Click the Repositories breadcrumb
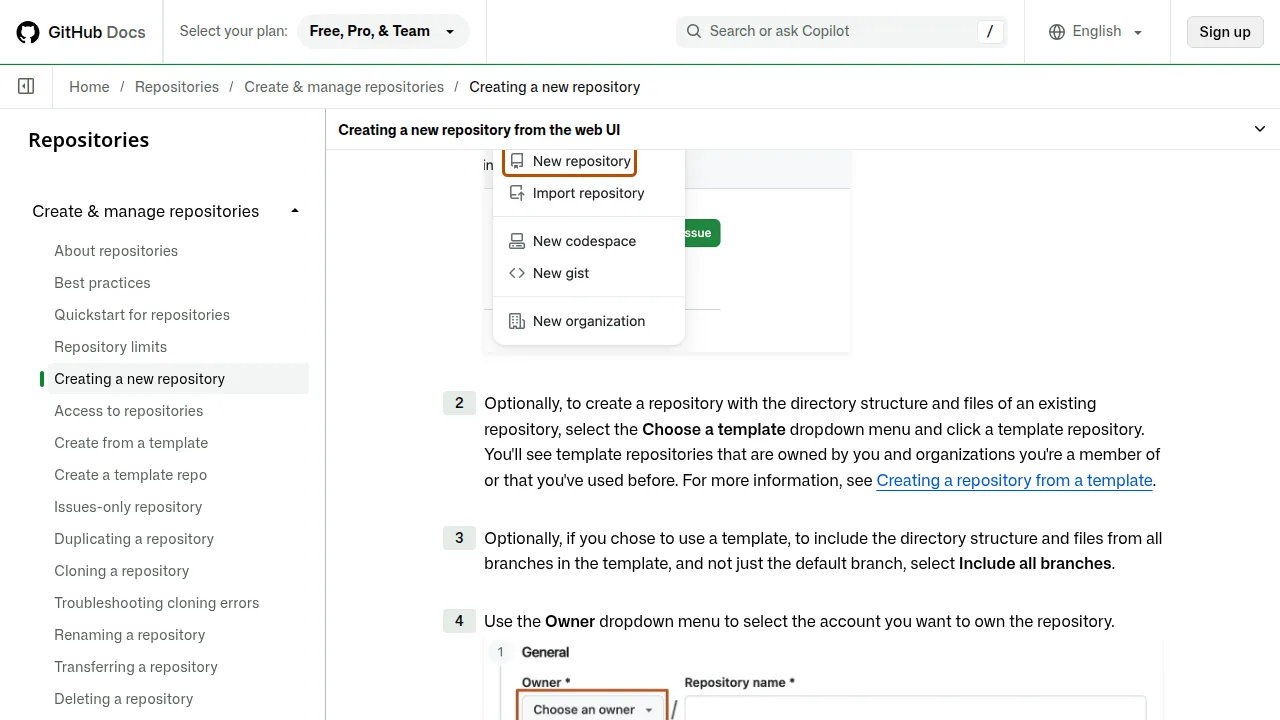 point(177,87)
